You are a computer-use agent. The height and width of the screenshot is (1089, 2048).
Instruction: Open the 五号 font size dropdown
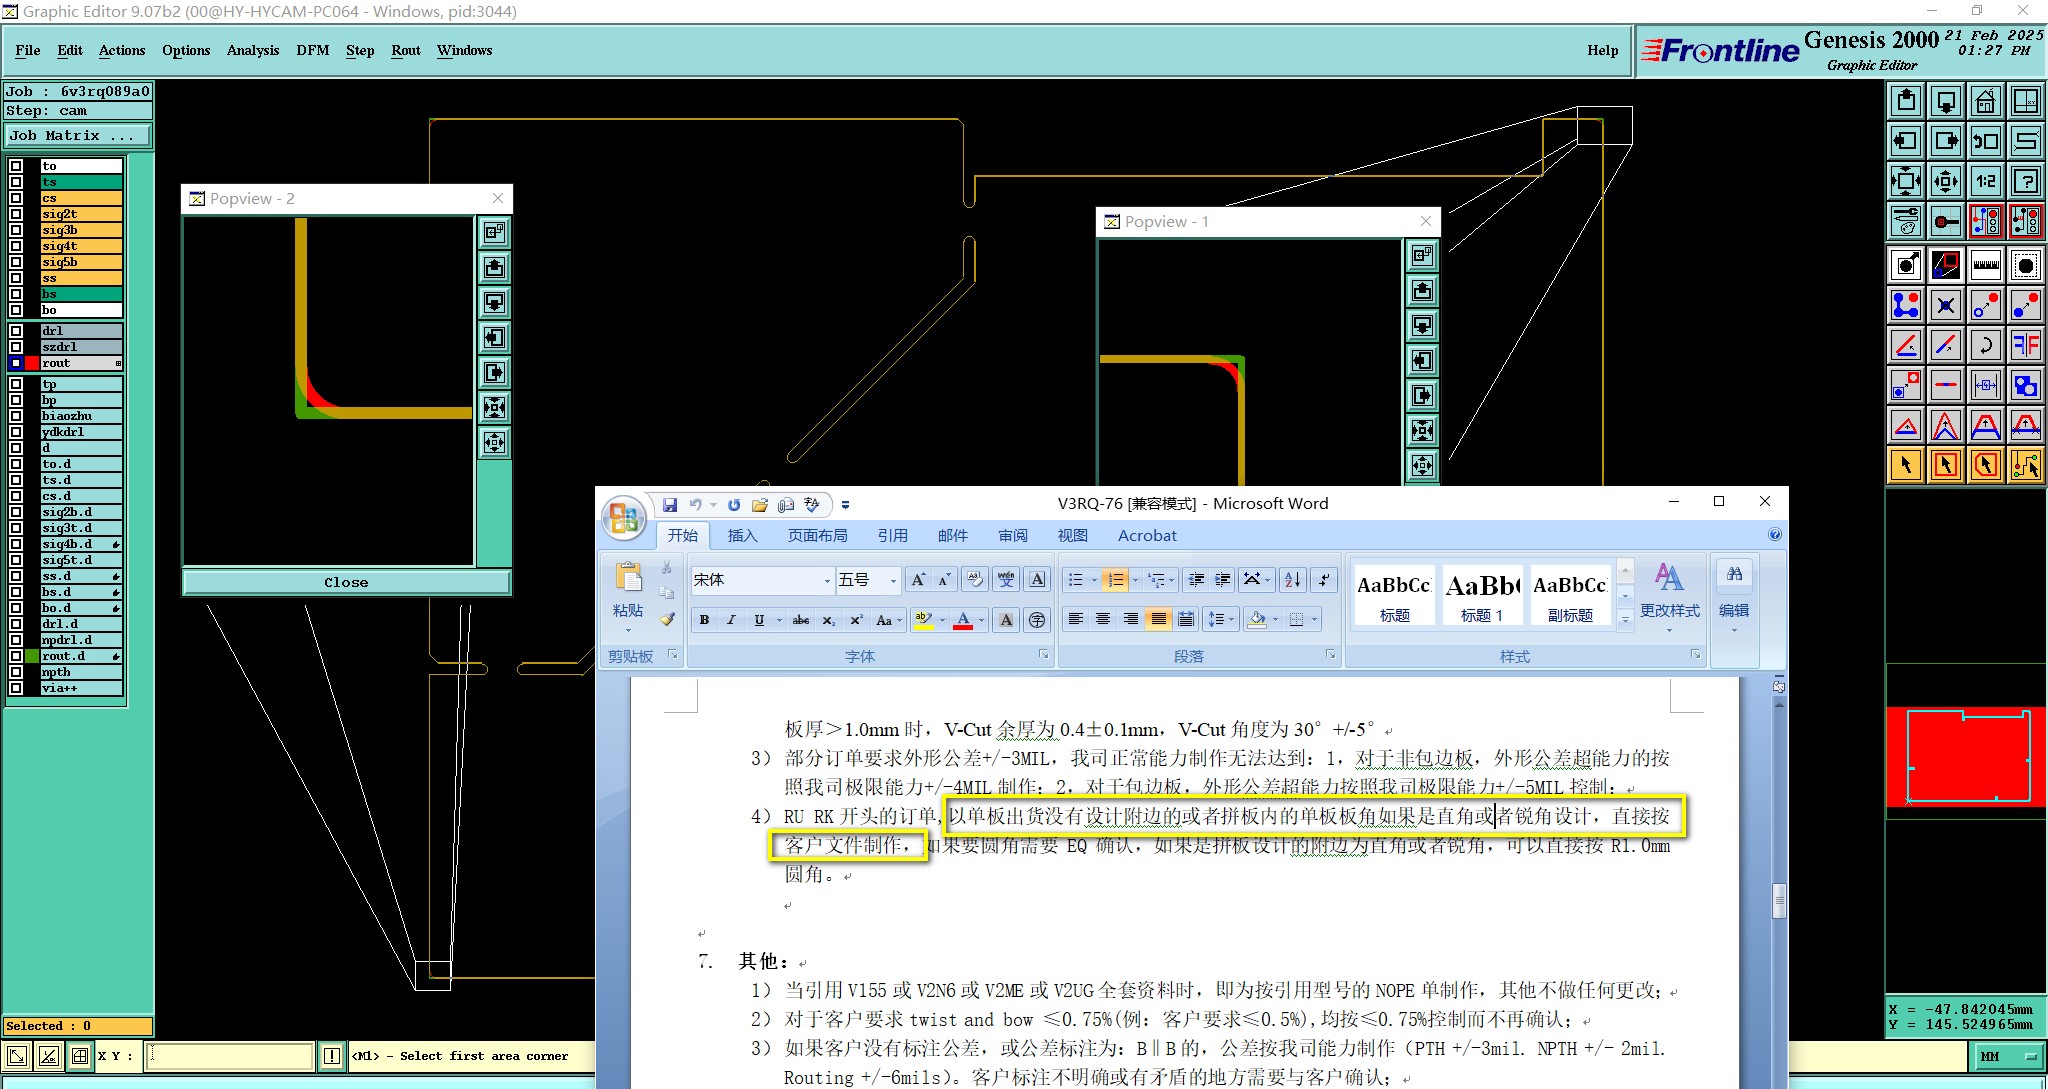click(x=893, y=580)
